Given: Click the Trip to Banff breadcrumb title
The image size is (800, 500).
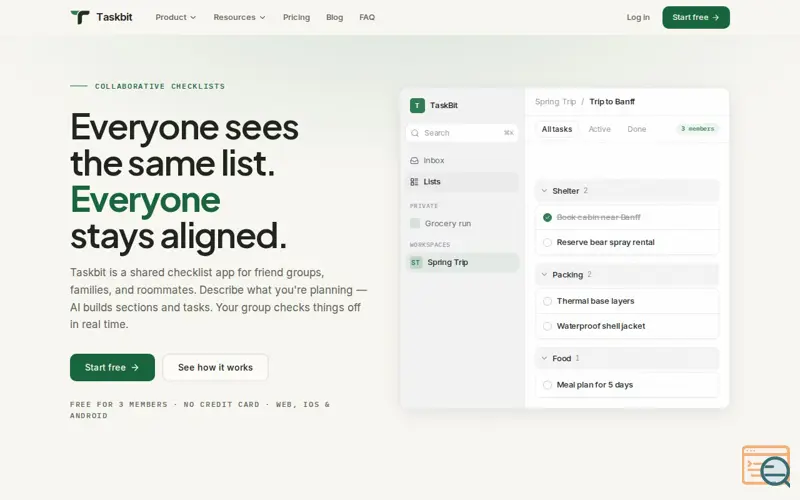Looking at the screenshot, I should tap(612, 102).
